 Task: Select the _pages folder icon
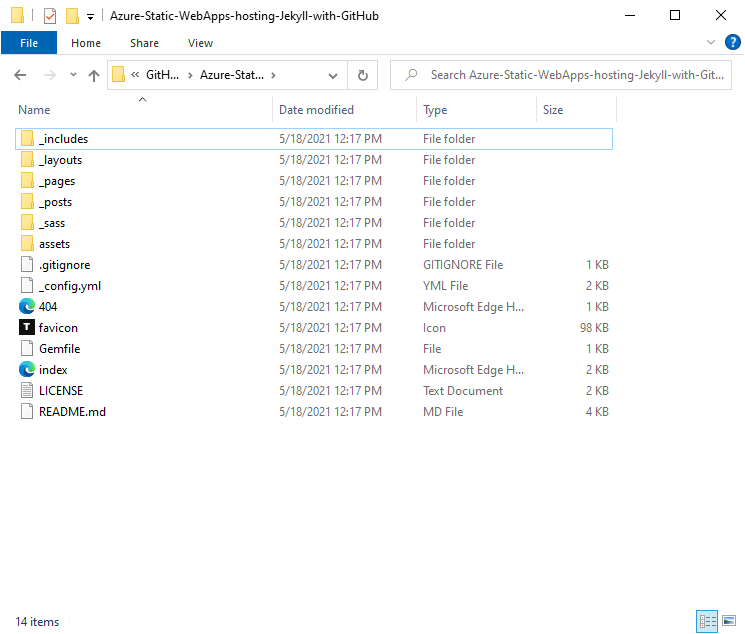pyautogui.click(x=27, y=181)
